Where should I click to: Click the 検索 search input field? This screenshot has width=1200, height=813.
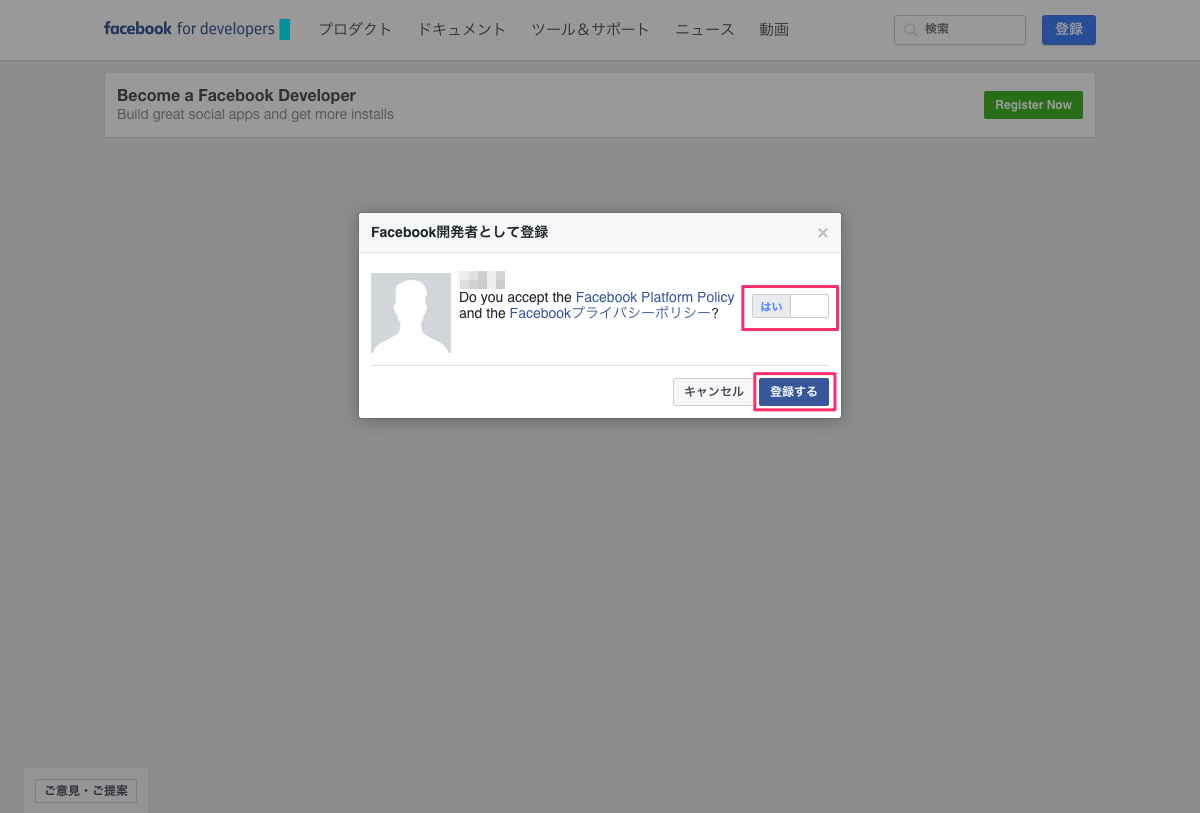coord(970,30)
